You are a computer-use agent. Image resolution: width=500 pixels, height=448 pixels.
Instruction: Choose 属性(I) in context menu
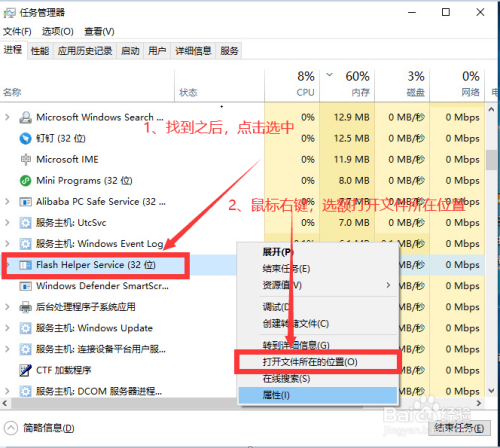tap(318, 395)
